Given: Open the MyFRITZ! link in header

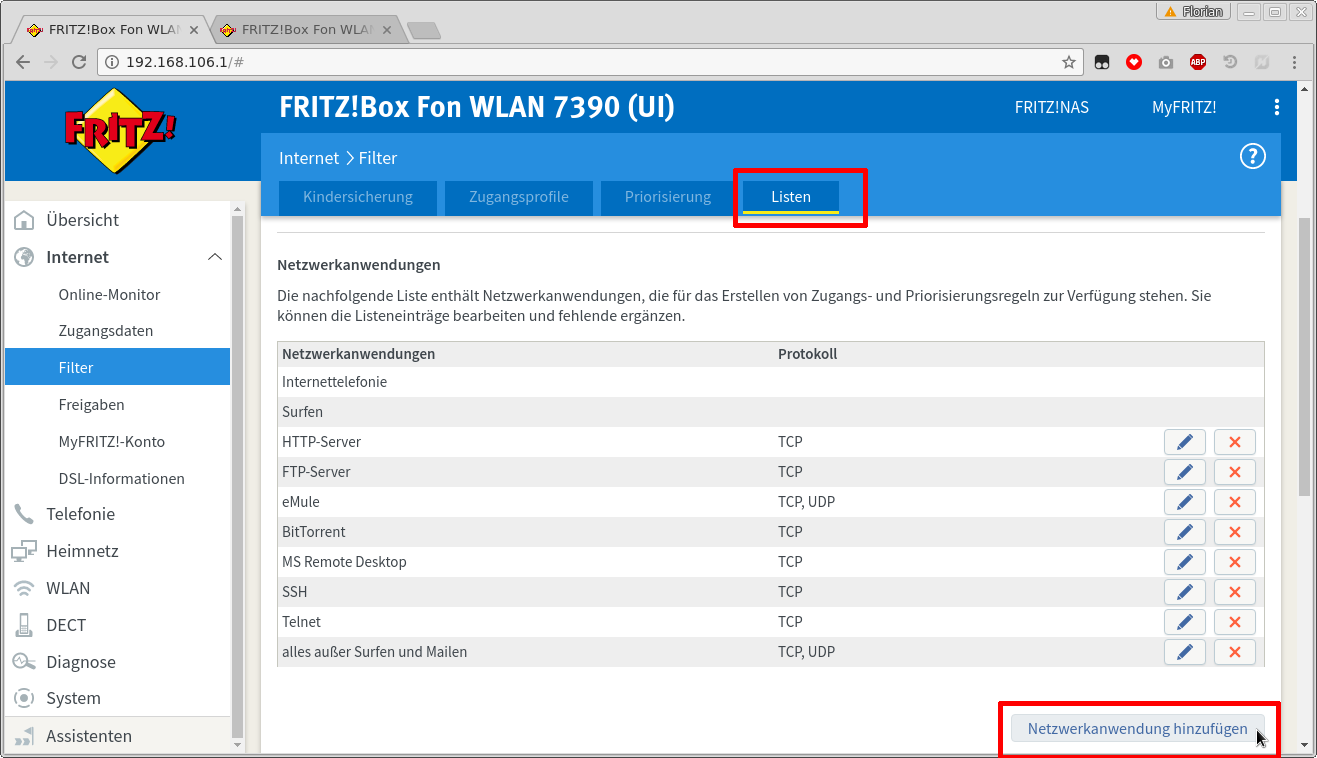Looking at the screenshot, I should (x=1183, y=108).
